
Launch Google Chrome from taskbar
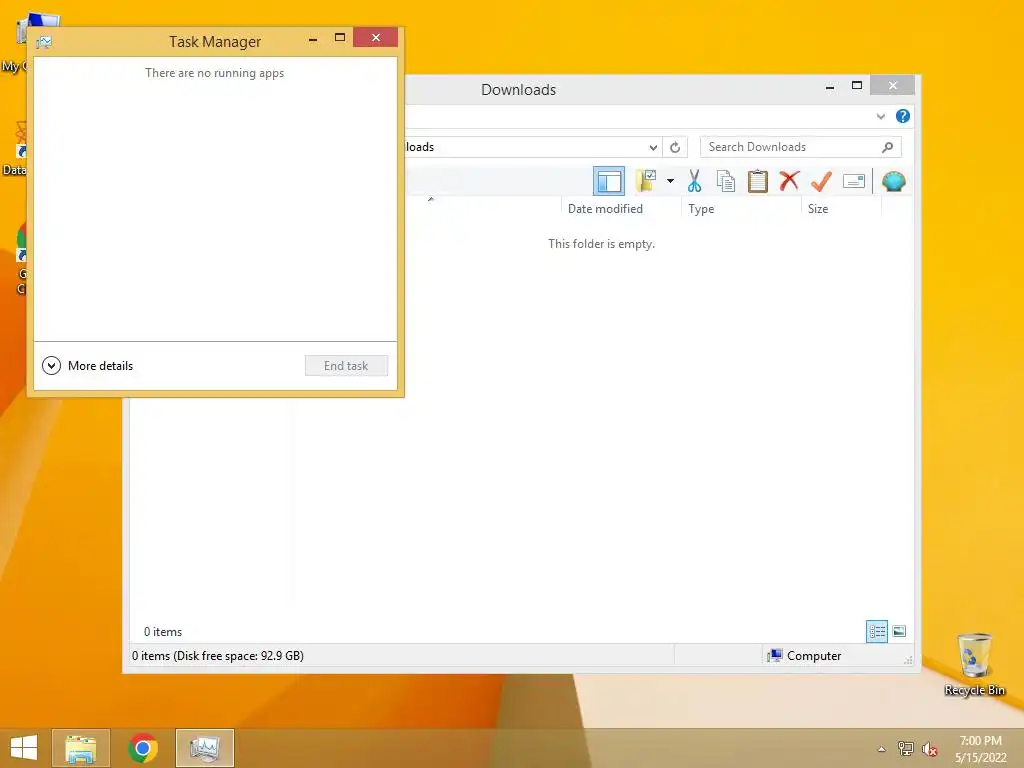[x=143, y=748]
